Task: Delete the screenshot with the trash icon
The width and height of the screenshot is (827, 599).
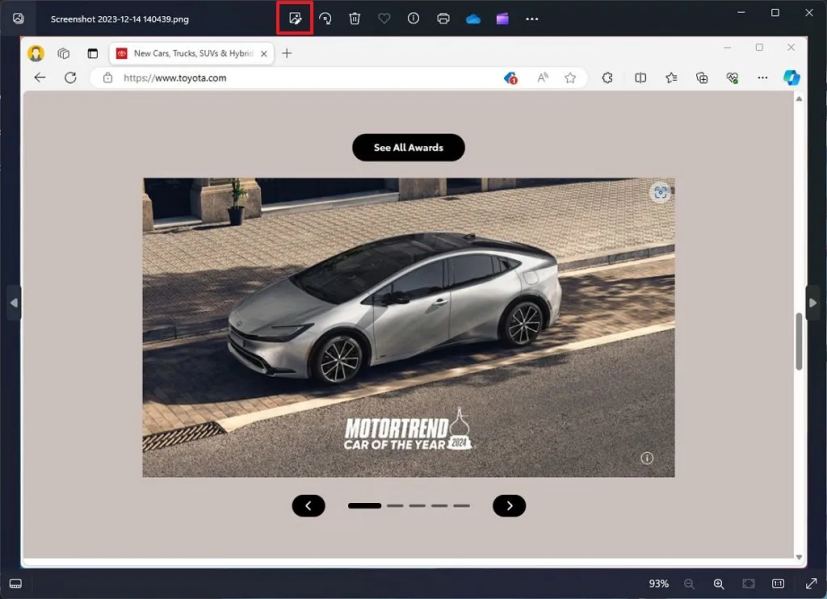Action: (x=355, y=19)
